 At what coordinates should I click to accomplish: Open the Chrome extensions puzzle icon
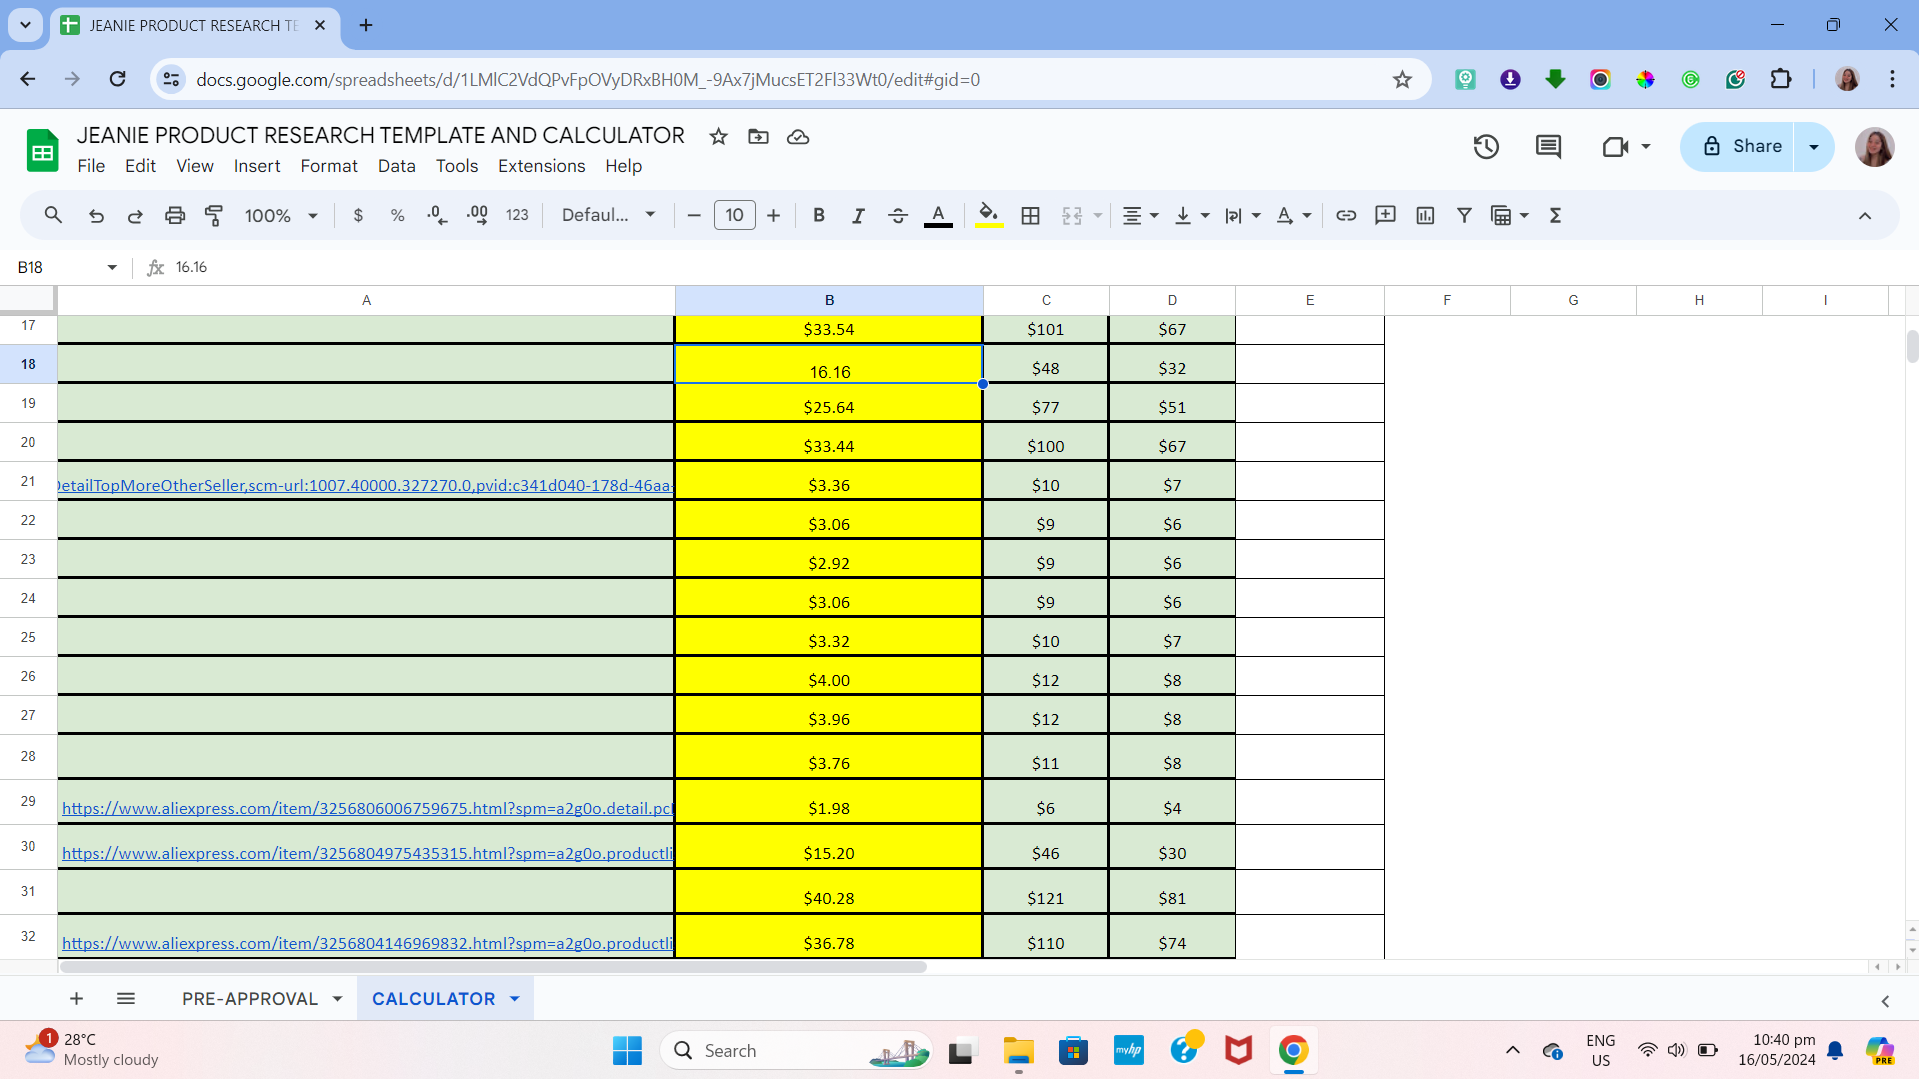tap(1781, 79)
